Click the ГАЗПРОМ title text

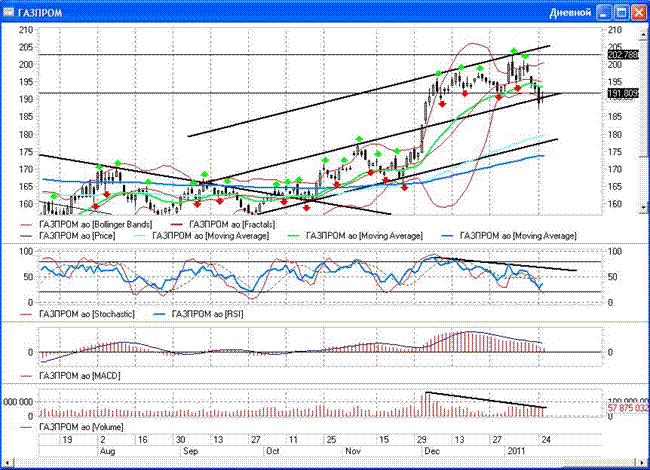pyautogui.click(x=40, y=13)
